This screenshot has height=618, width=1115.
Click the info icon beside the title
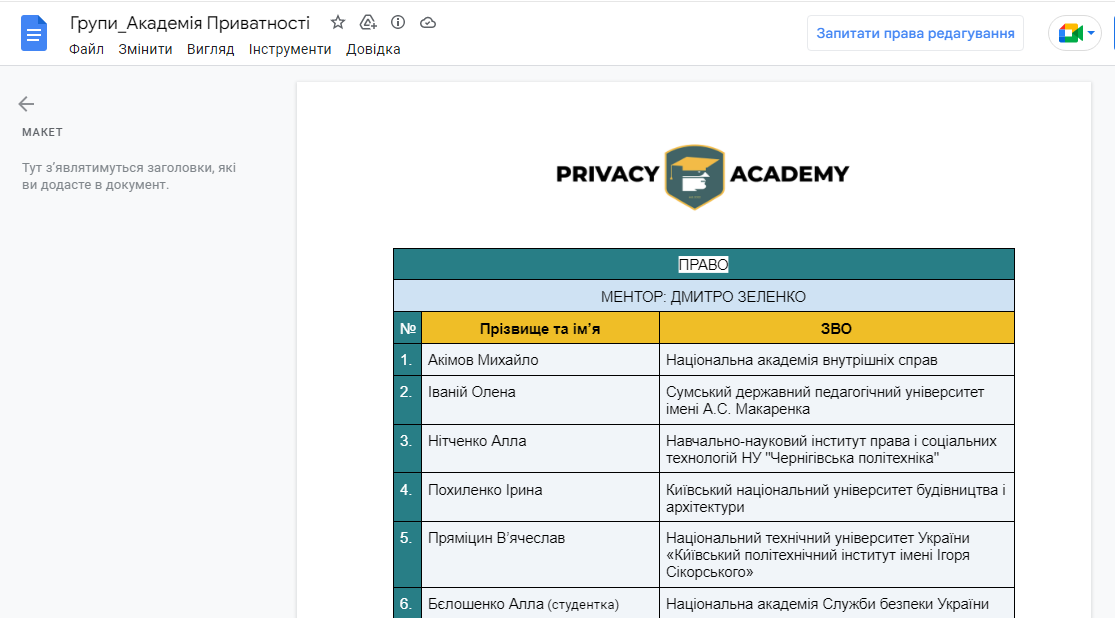398,22
